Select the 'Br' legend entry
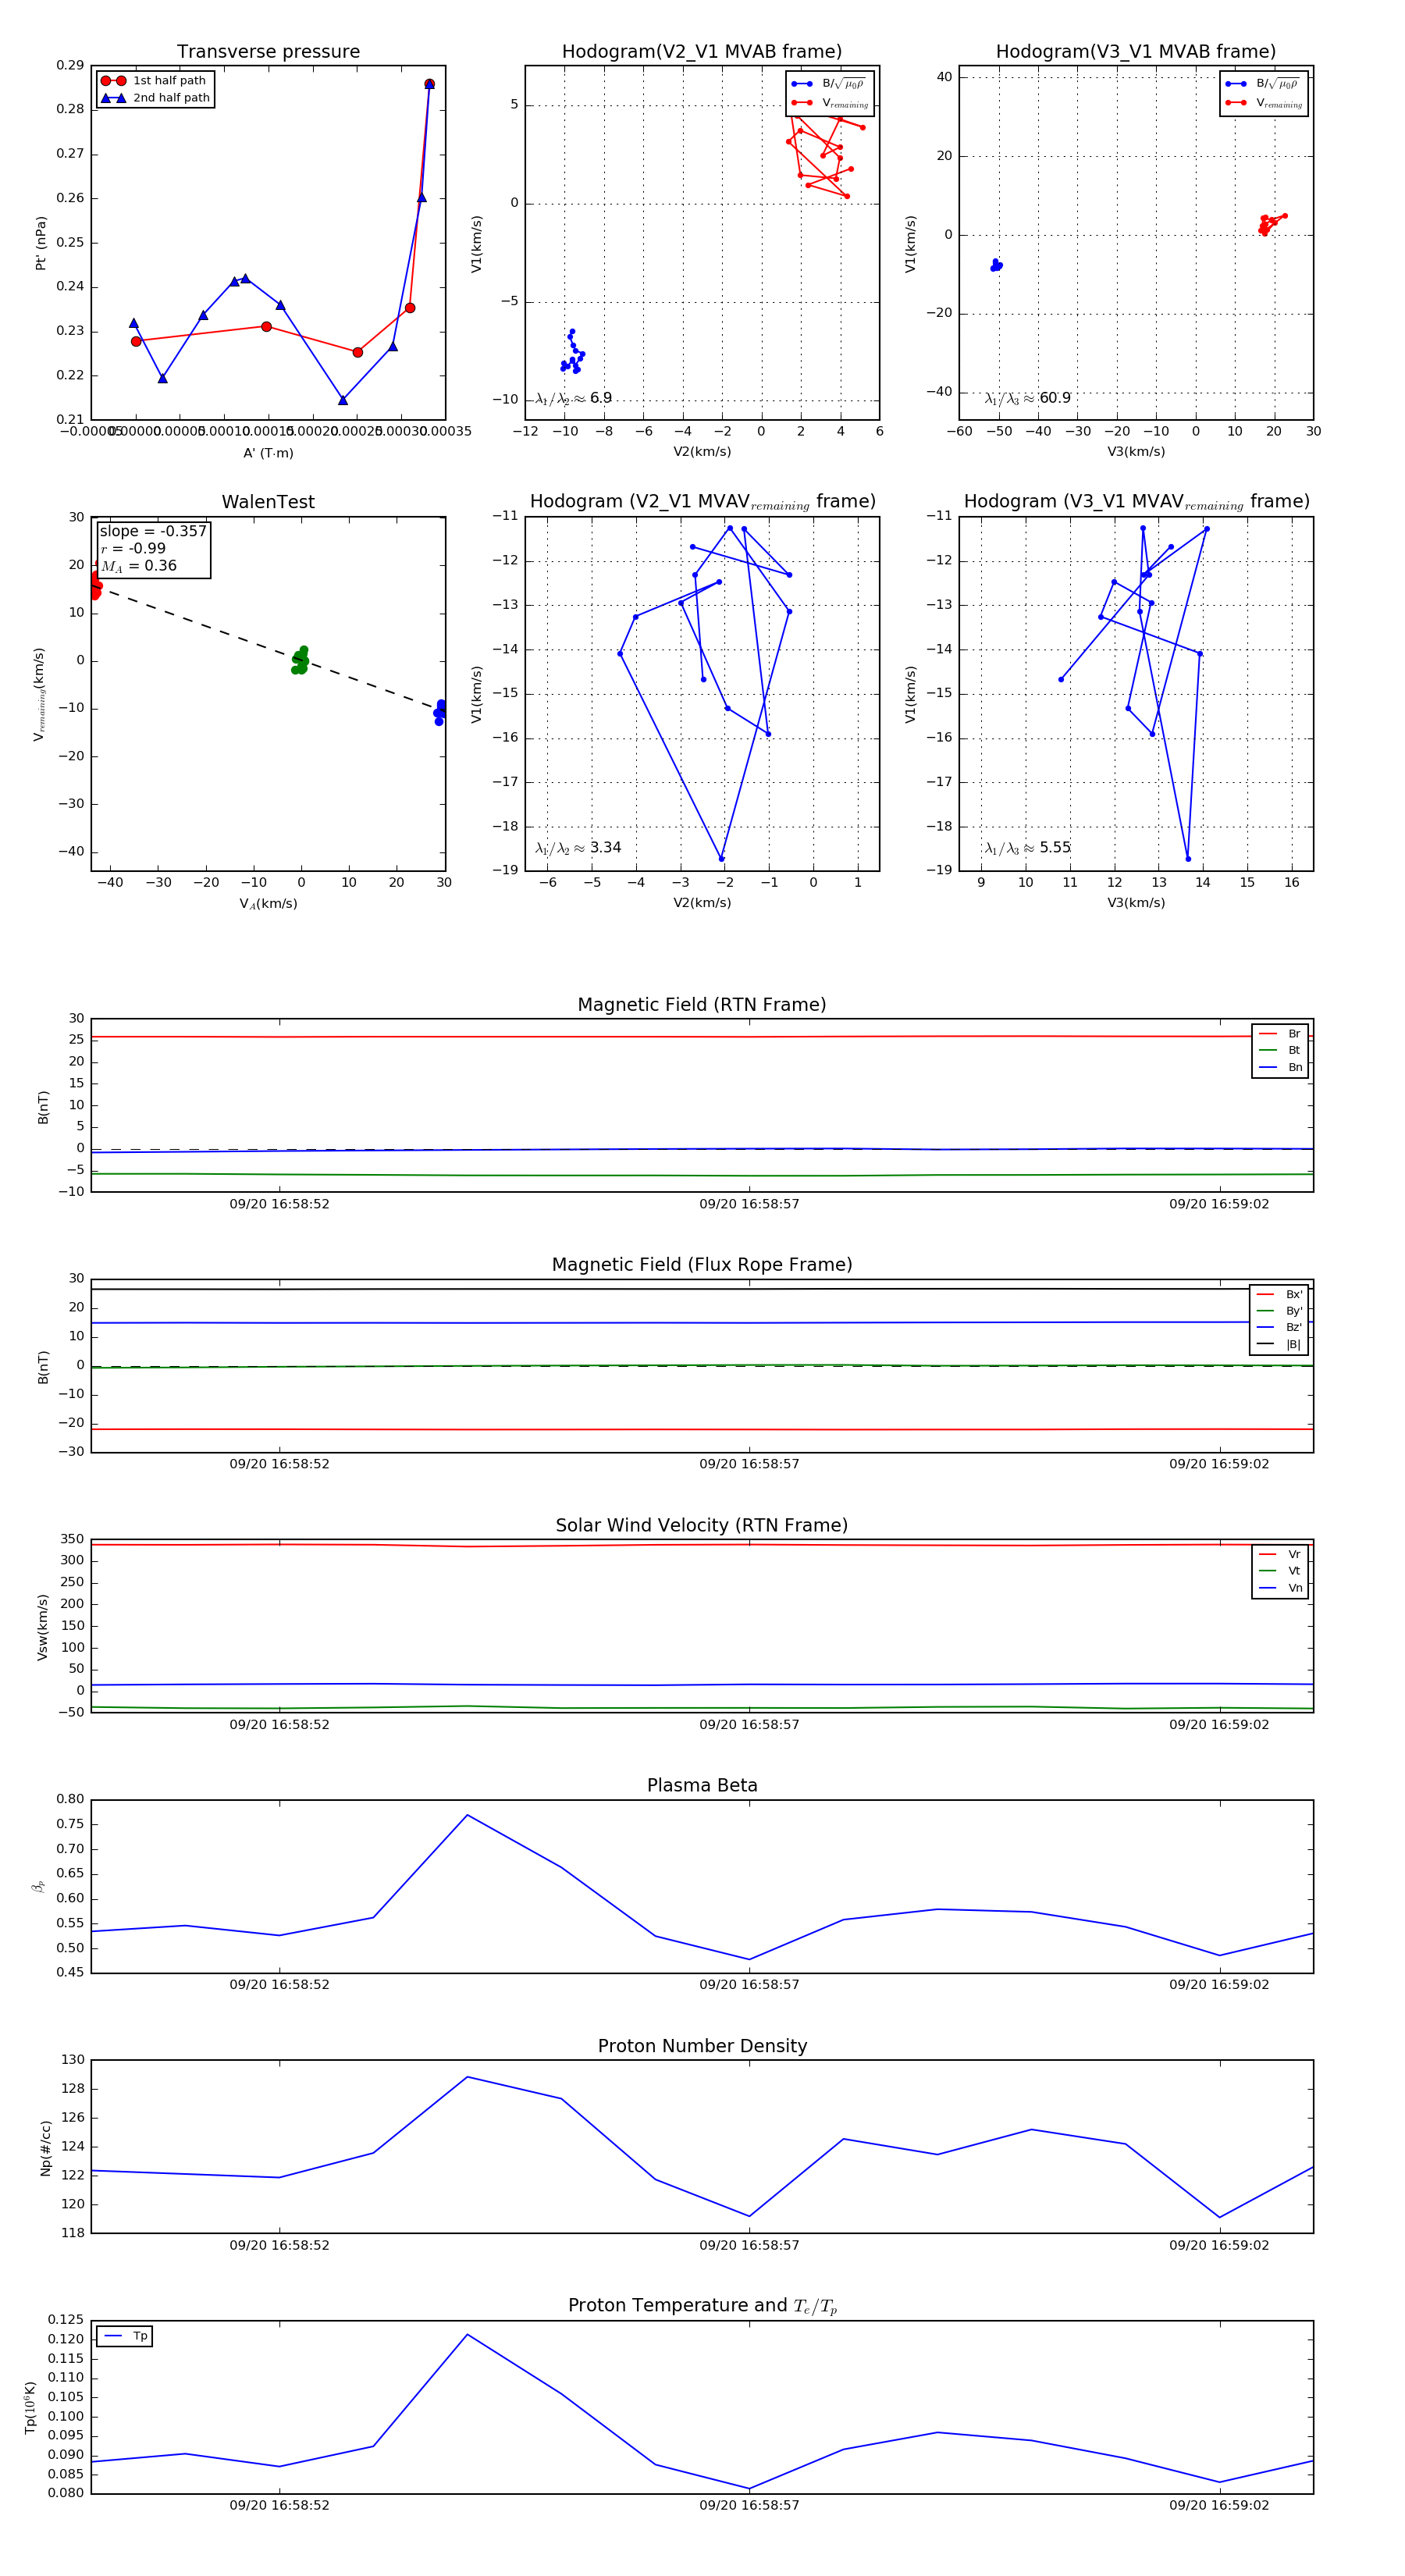 coord(1280,1034)
